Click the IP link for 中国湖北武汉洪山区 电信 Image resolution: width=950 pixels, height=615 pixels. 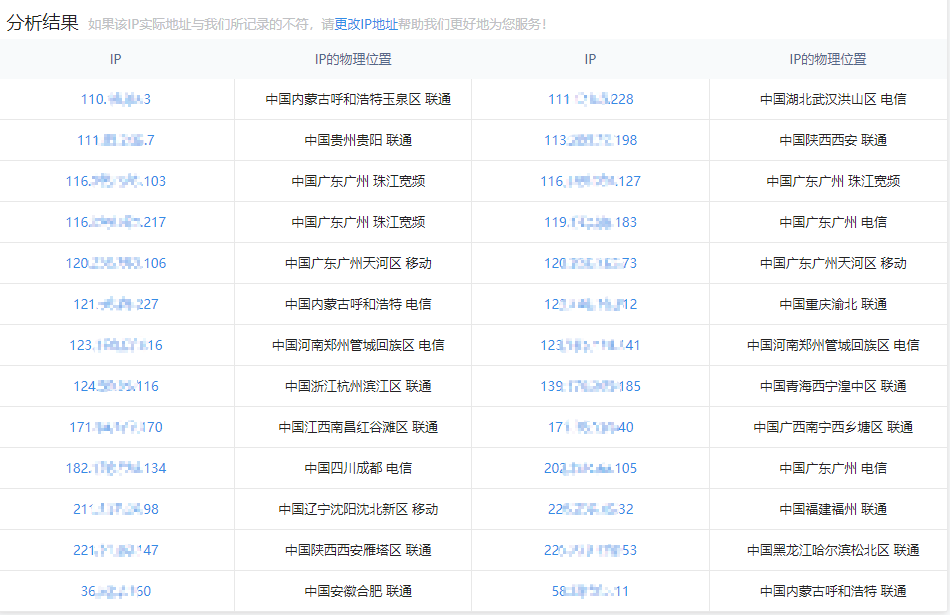(x=590, y=99)
